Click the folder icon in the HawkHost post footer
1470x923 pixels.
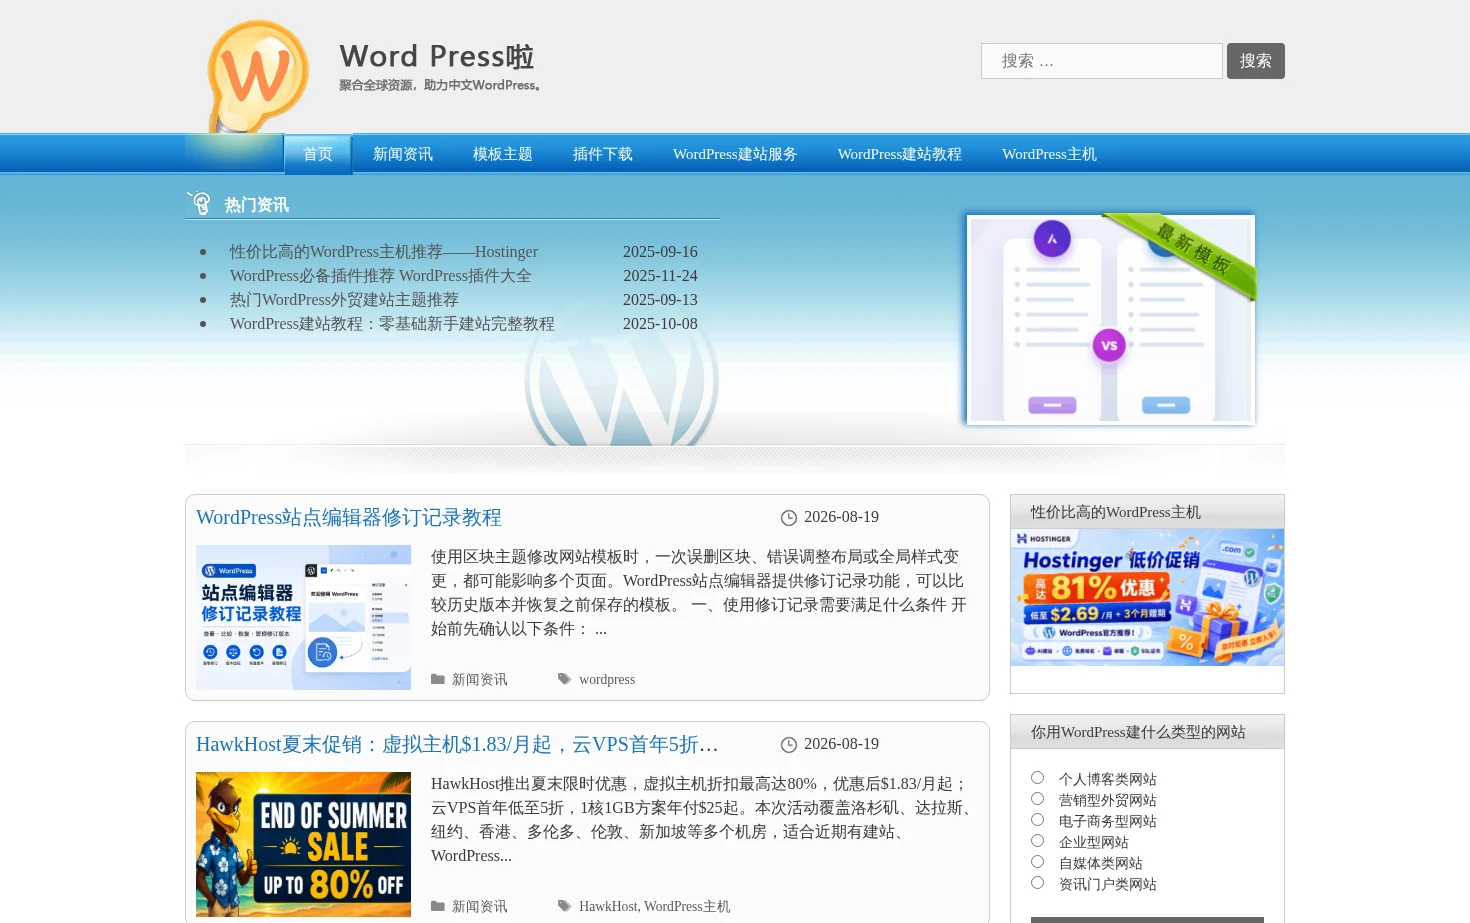438,906
